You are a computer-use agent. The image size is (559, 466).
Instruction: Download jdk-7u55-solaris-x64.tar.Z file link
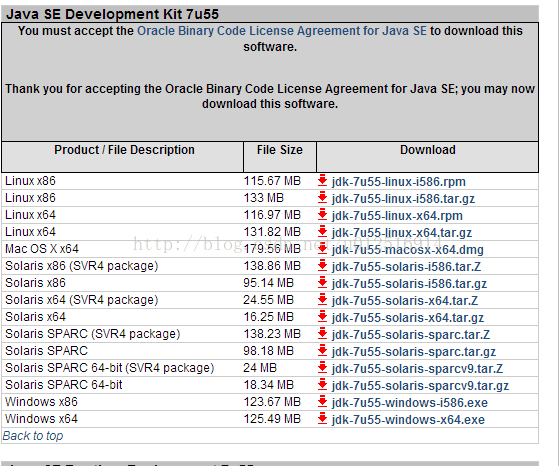[x=405, y=301]
